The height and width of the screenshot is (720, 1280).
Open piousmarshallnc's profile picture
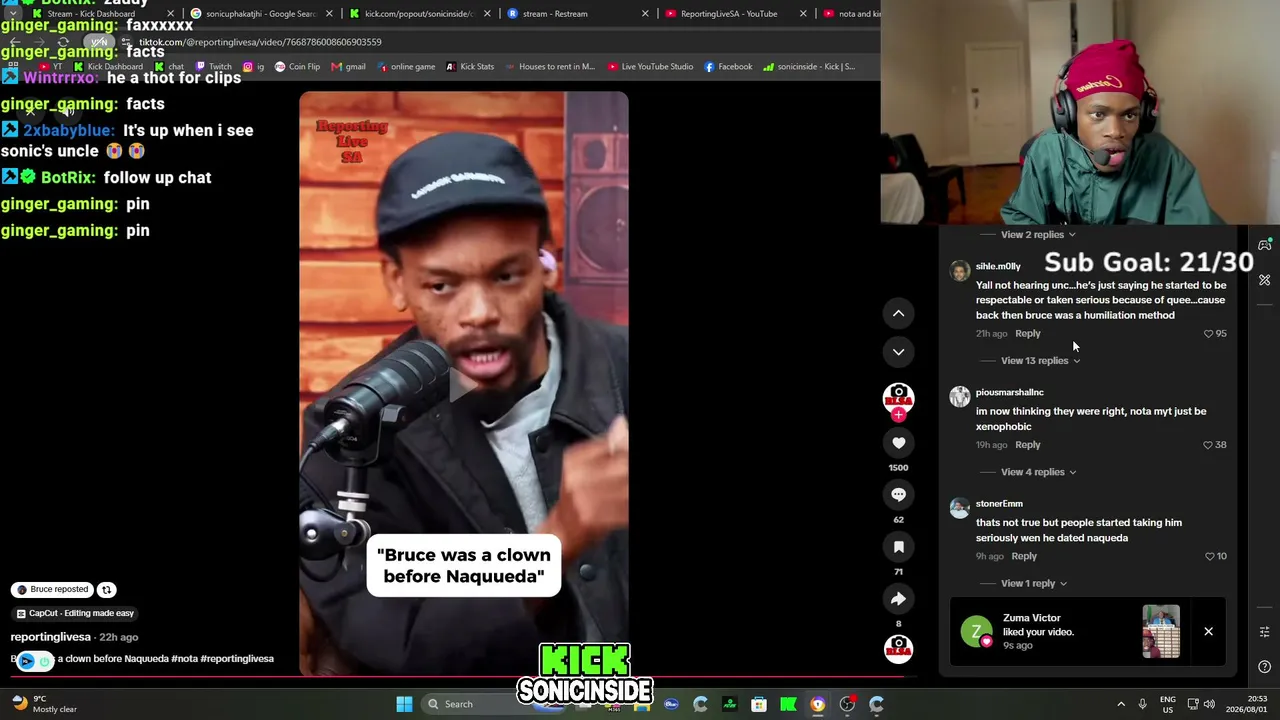point(960,397)
